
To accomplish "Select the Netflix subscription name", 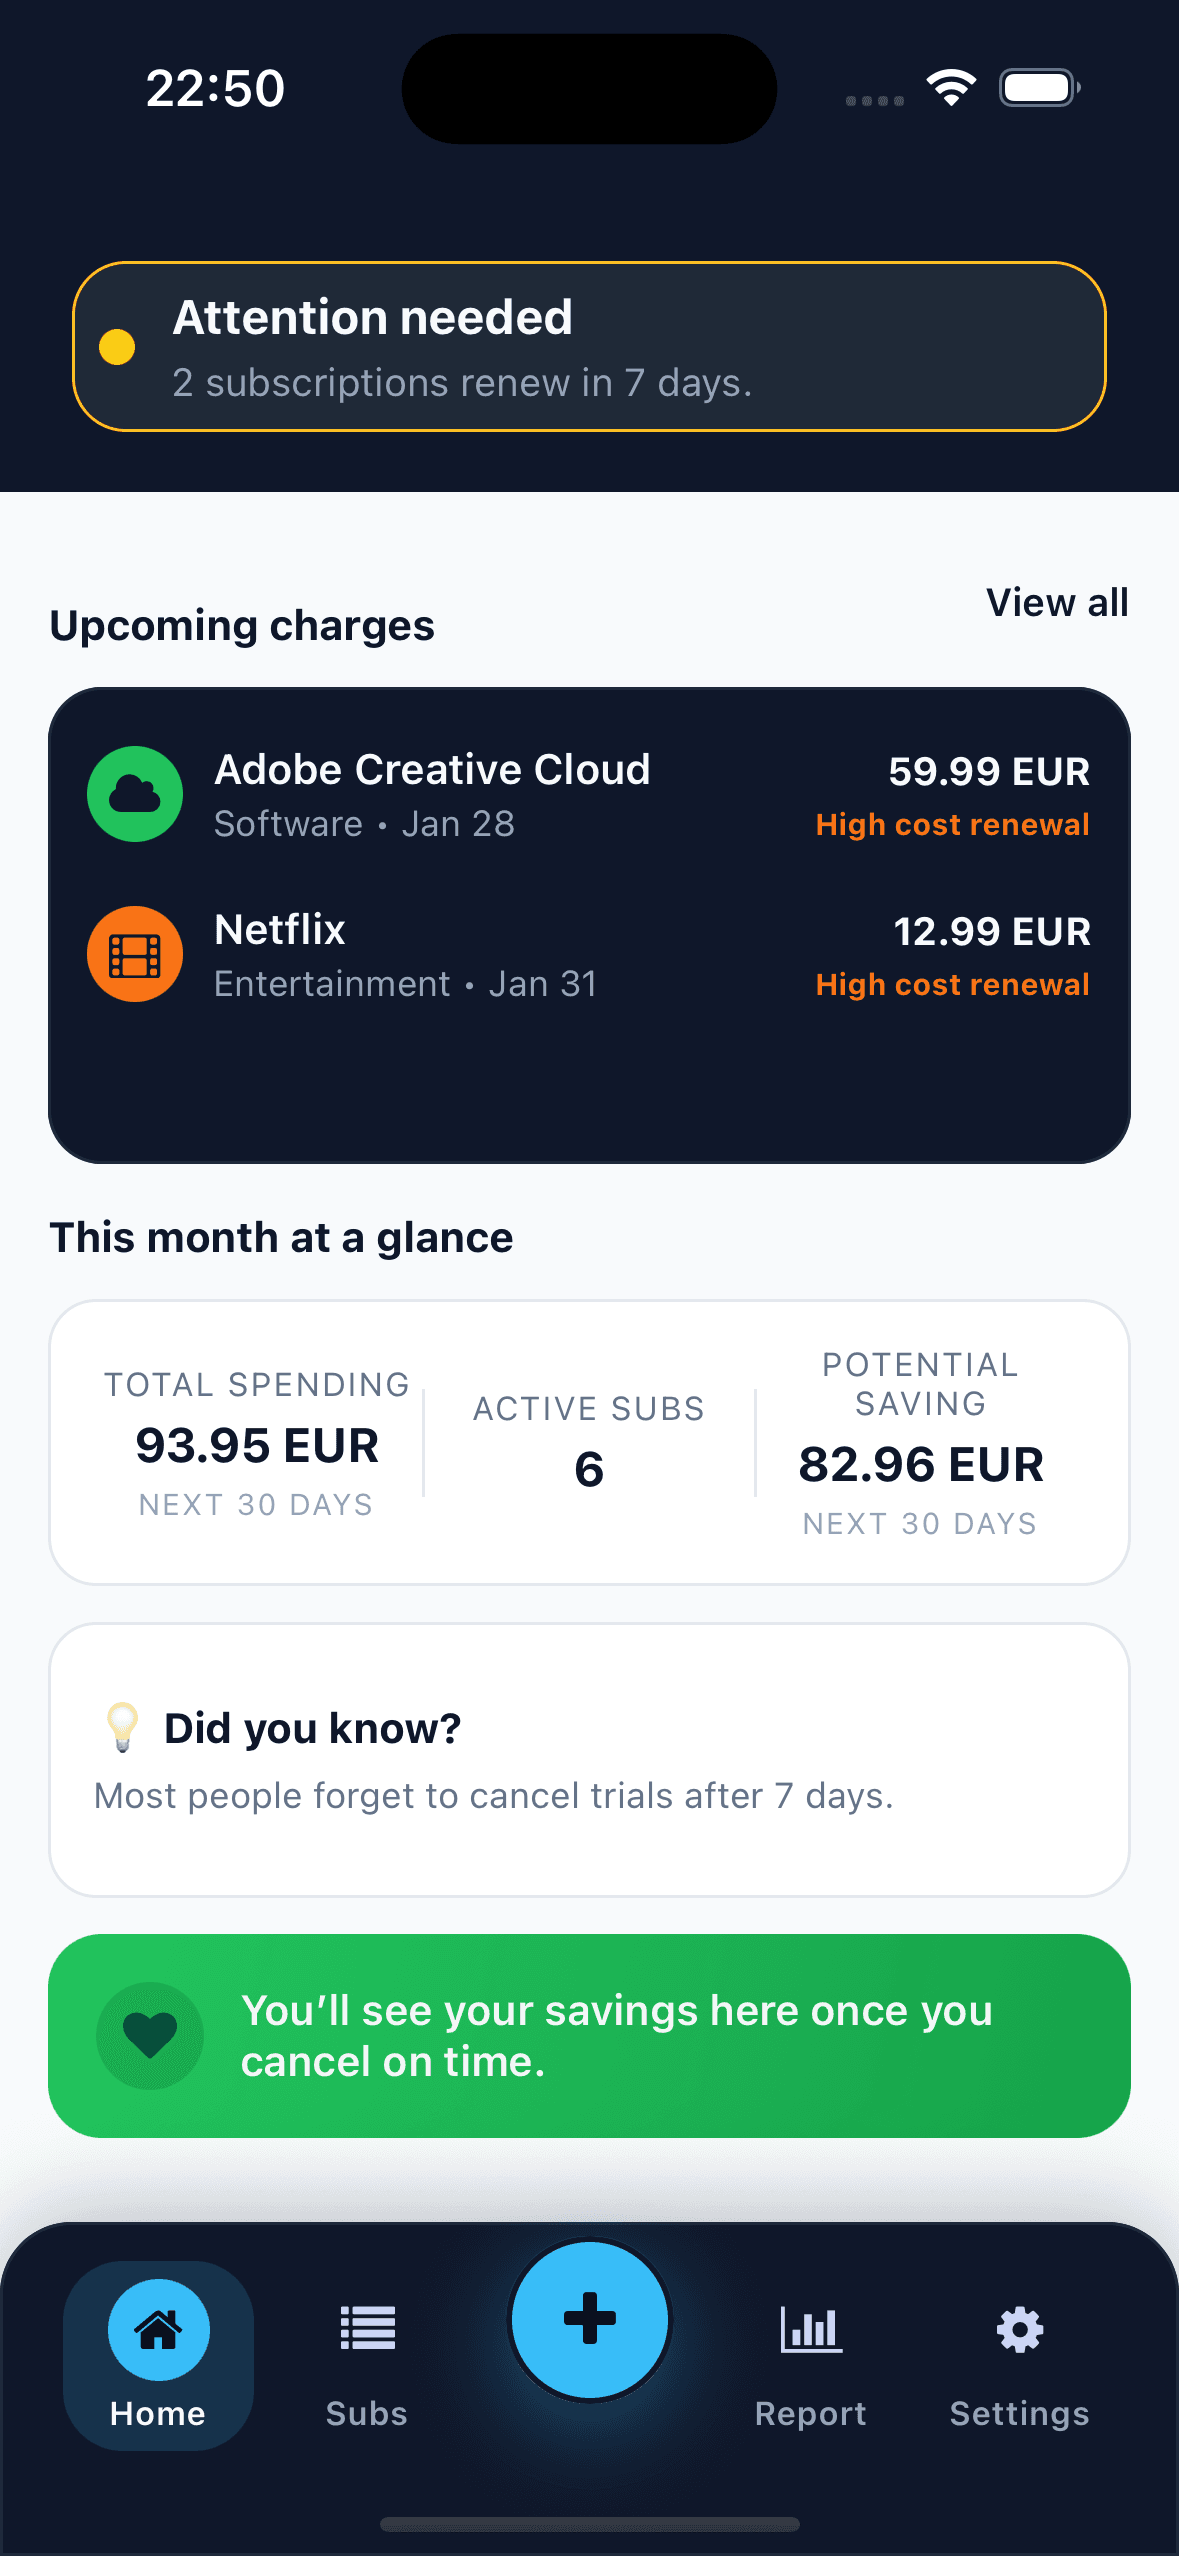I will coord(280,930).
